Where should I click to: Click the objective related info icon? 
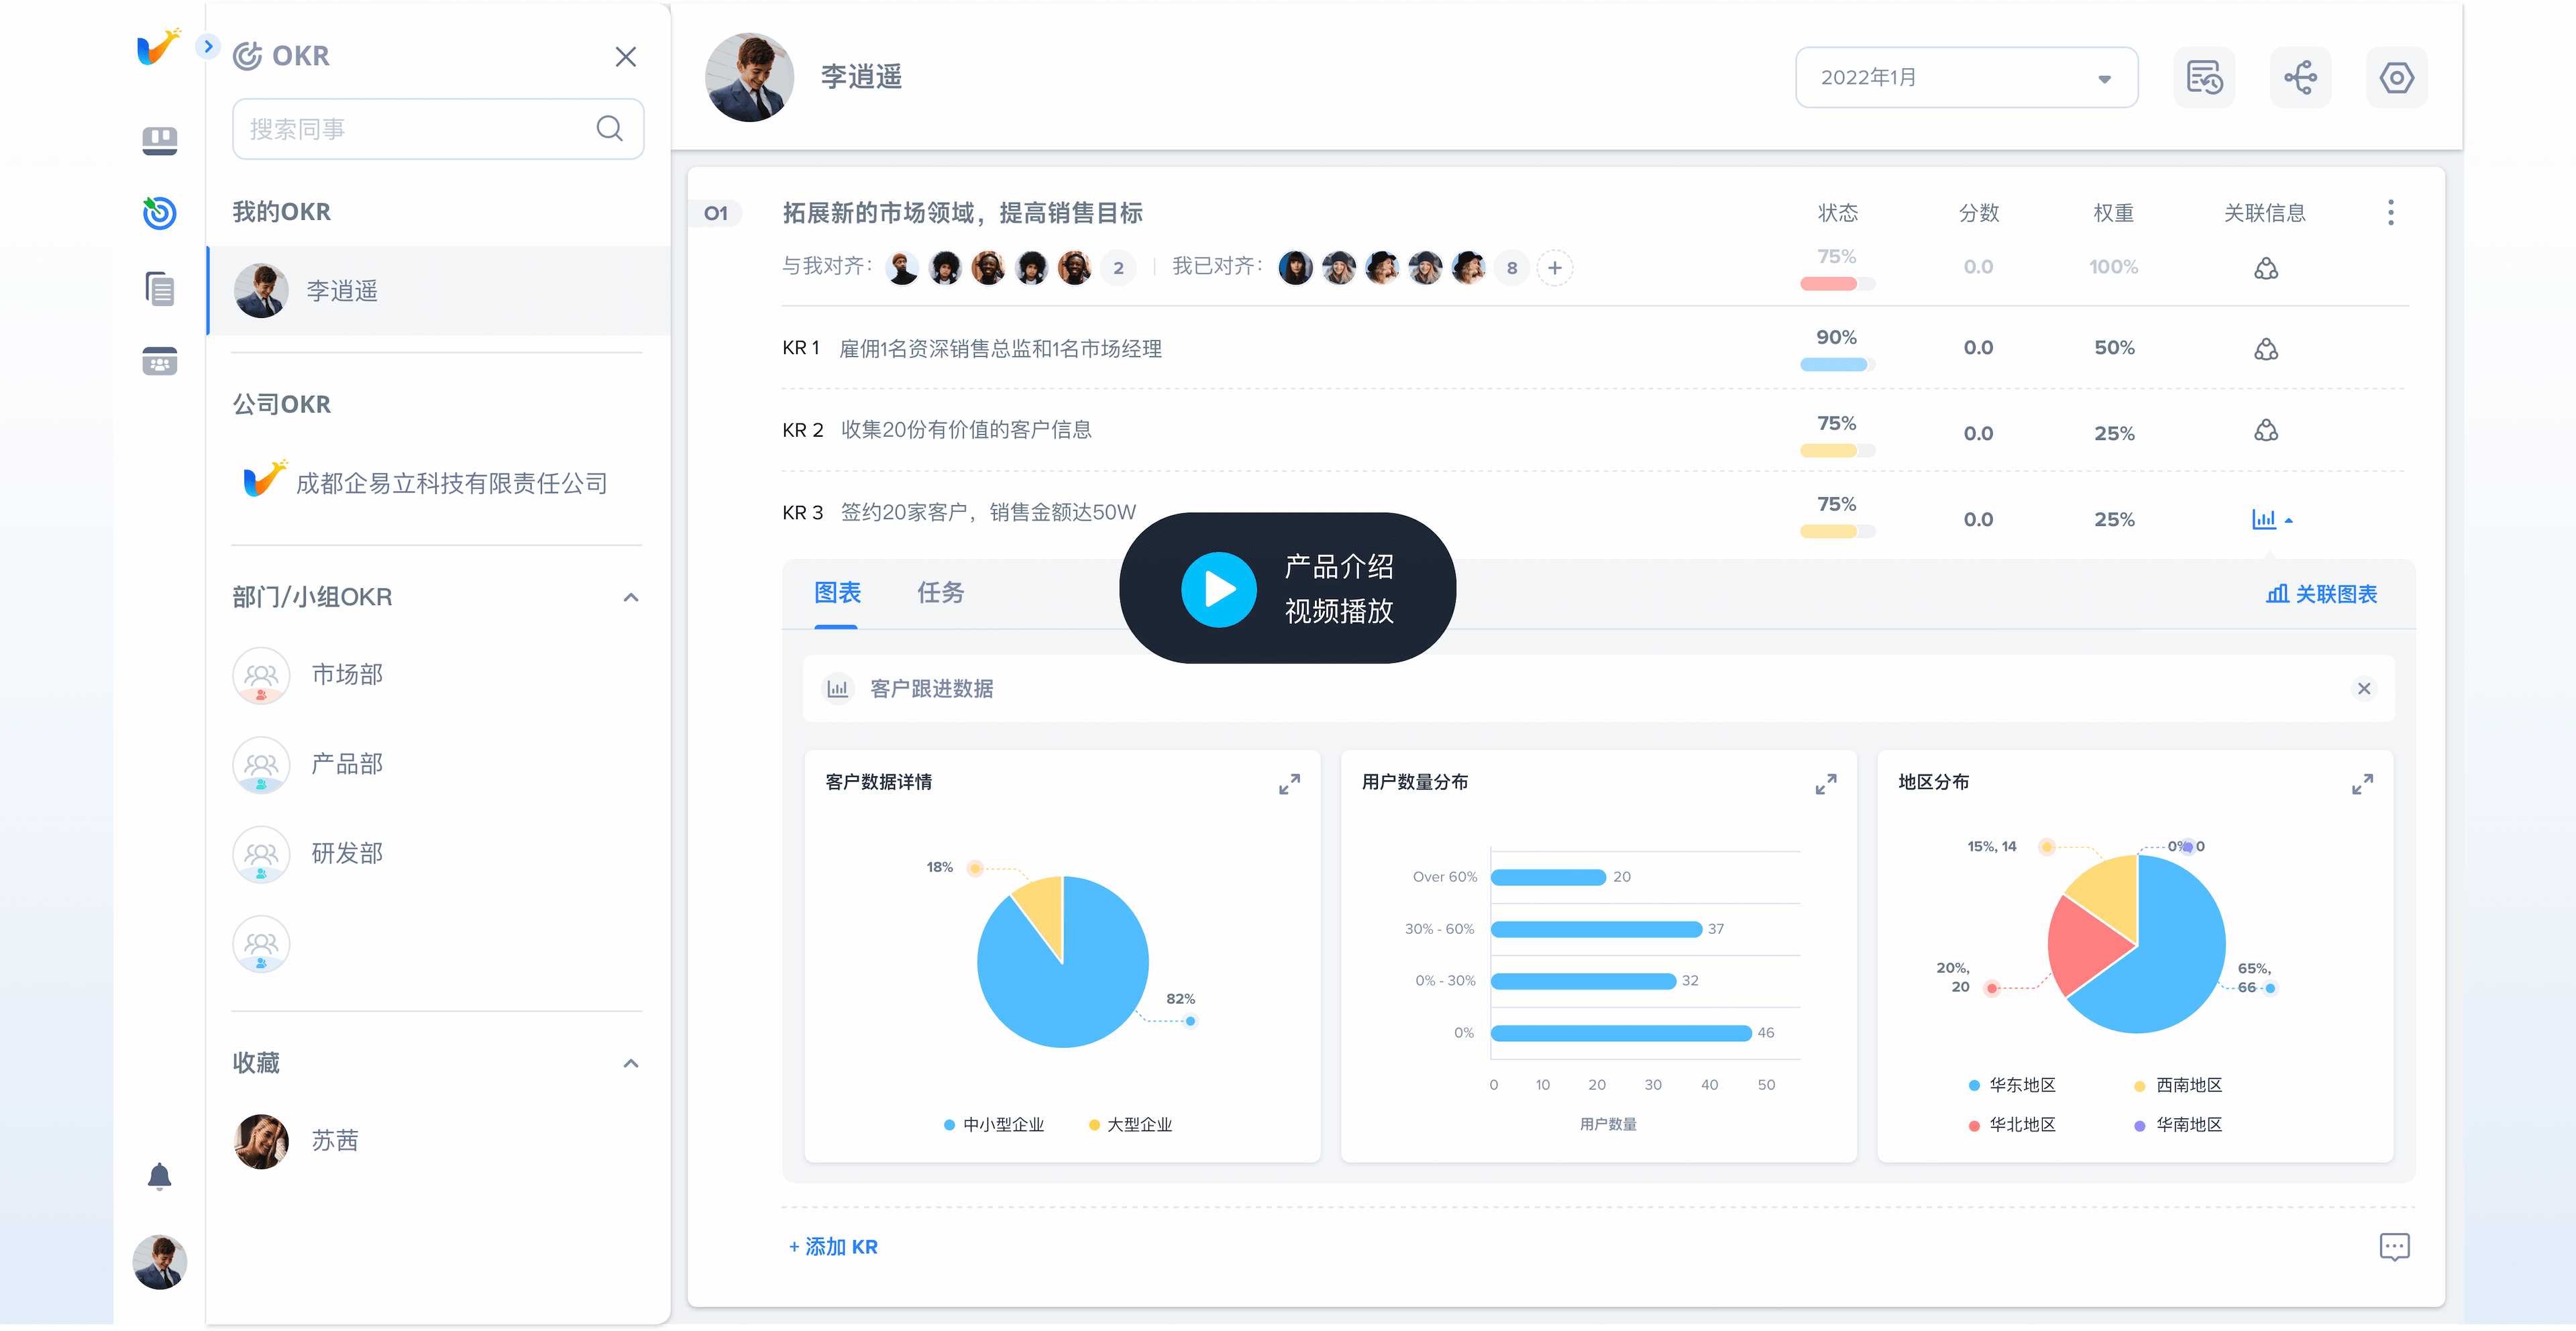2266,268
